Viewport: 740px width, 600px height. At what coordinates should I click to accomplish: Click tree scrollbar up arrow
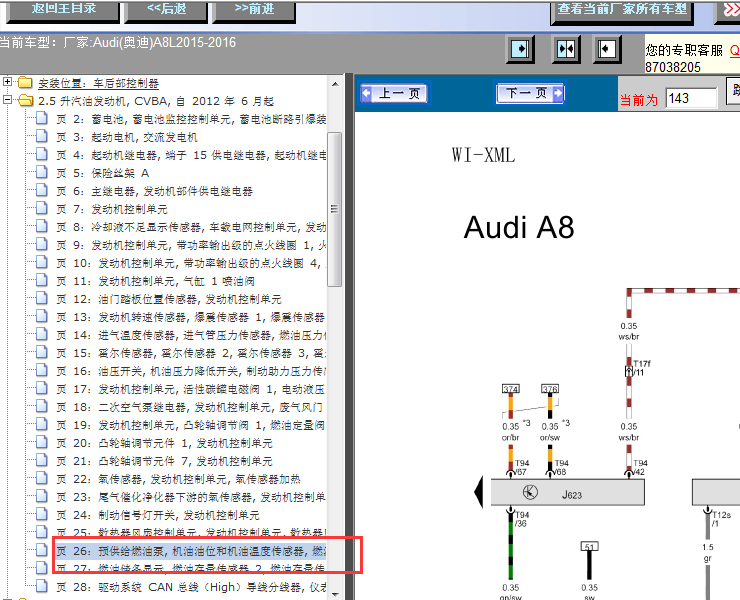pyautogui.click(x=335, y=84)
